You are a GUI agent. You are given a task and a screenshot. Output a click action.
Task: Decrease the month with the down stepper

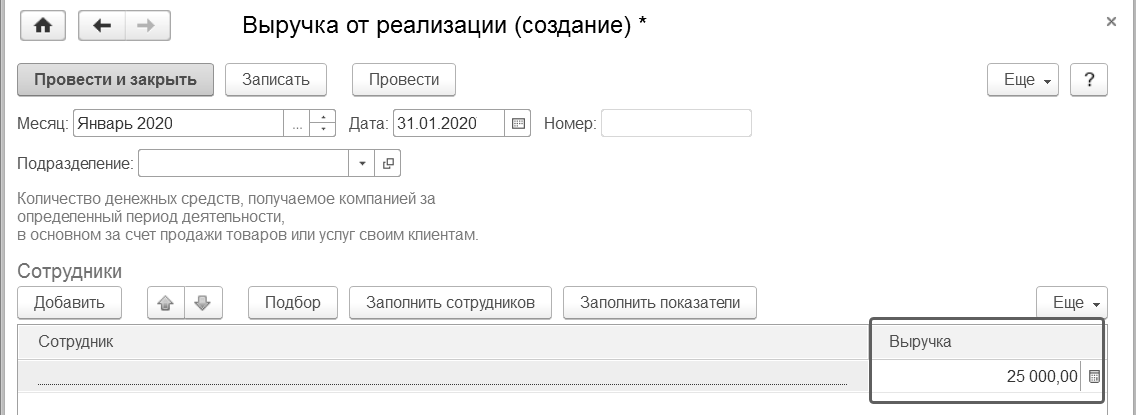[x=322, y=130]
